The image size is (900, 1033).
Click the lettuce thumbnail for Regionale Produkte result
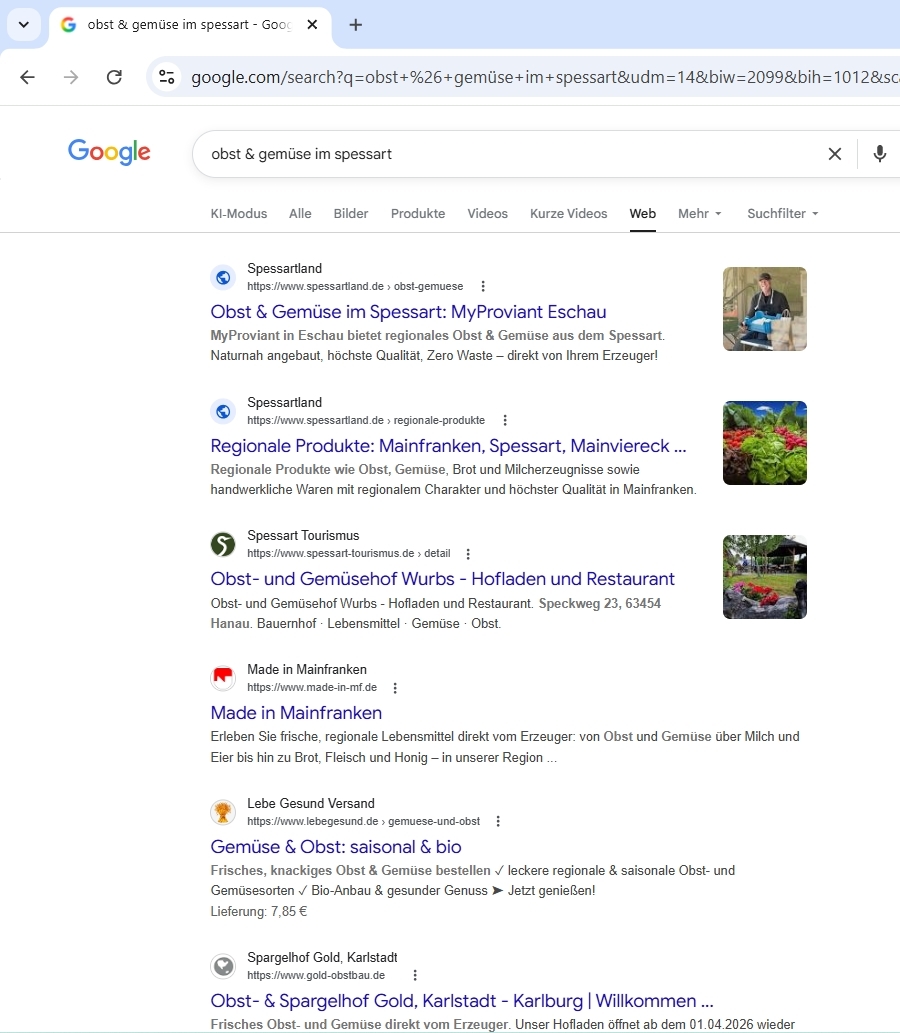[764, 443]
